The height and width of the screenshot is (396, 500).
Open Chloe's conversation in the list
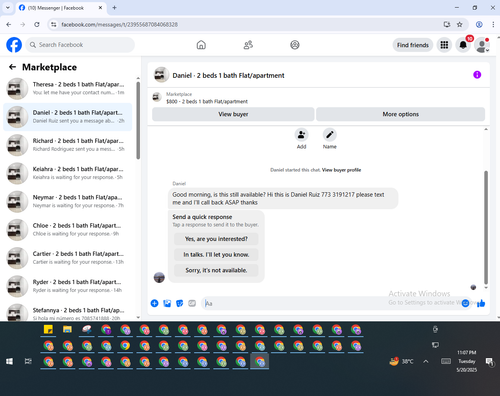[x=68, y=230]
